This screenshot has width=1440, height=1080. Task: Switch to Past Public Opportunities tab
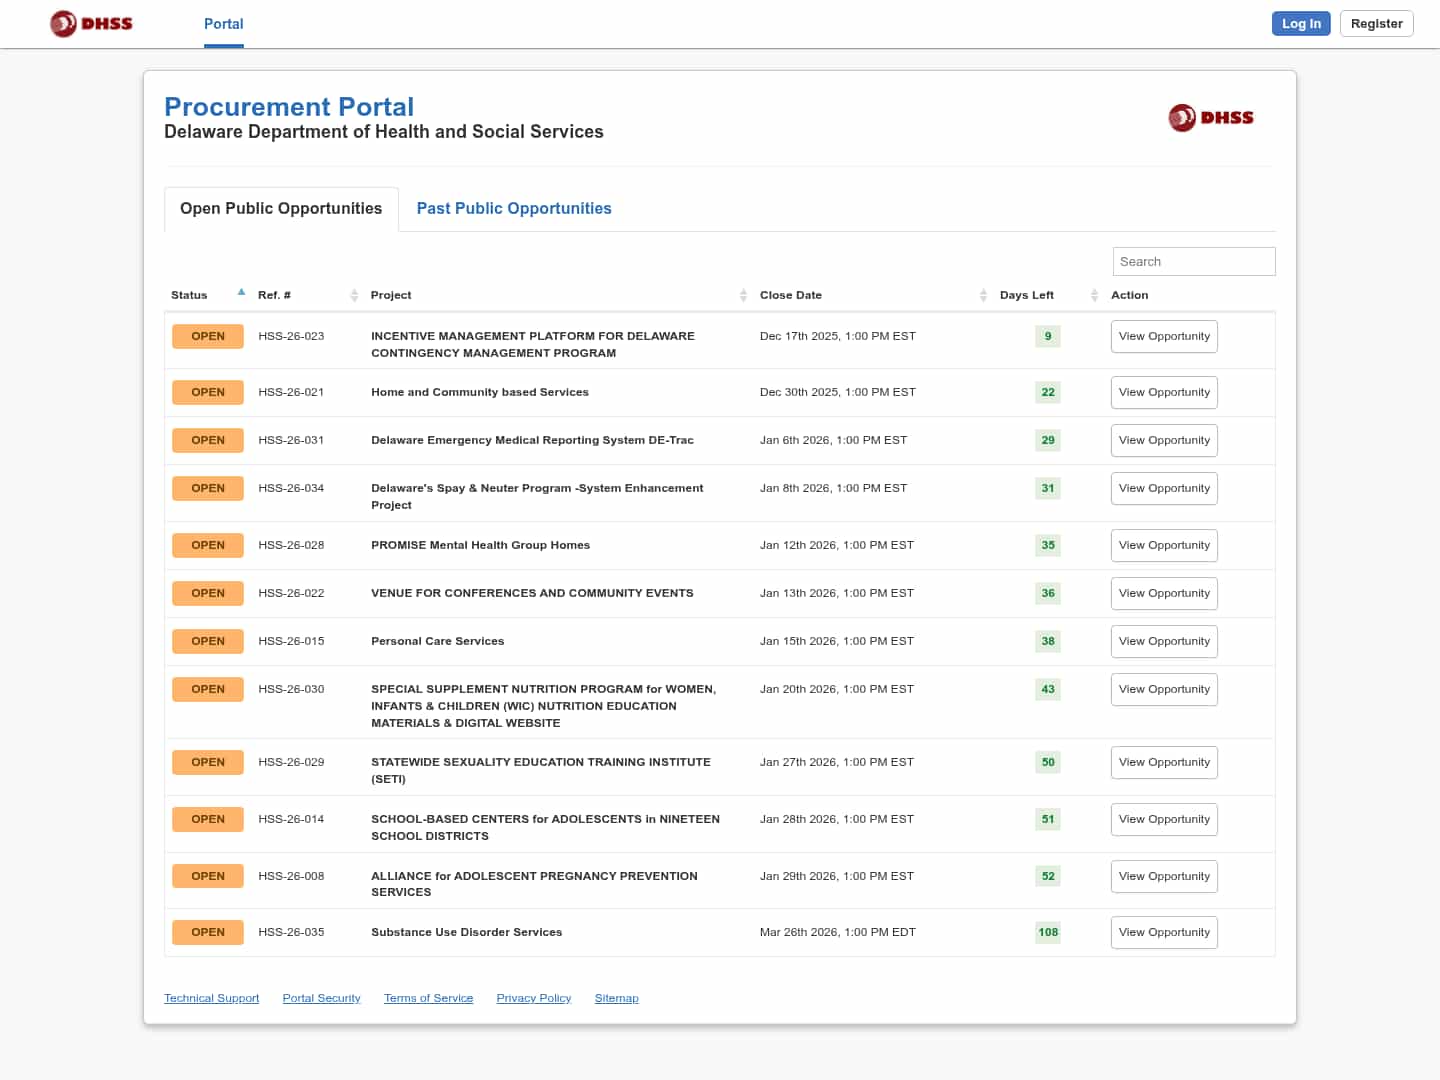click(513, 208)
